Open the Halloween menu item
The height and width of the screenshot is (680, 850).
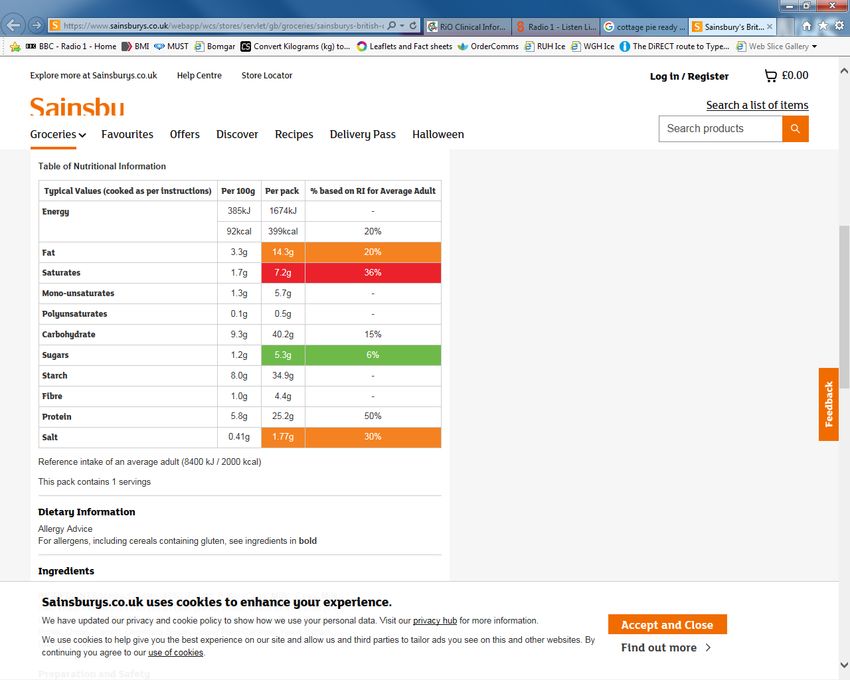tap(438, 134)
